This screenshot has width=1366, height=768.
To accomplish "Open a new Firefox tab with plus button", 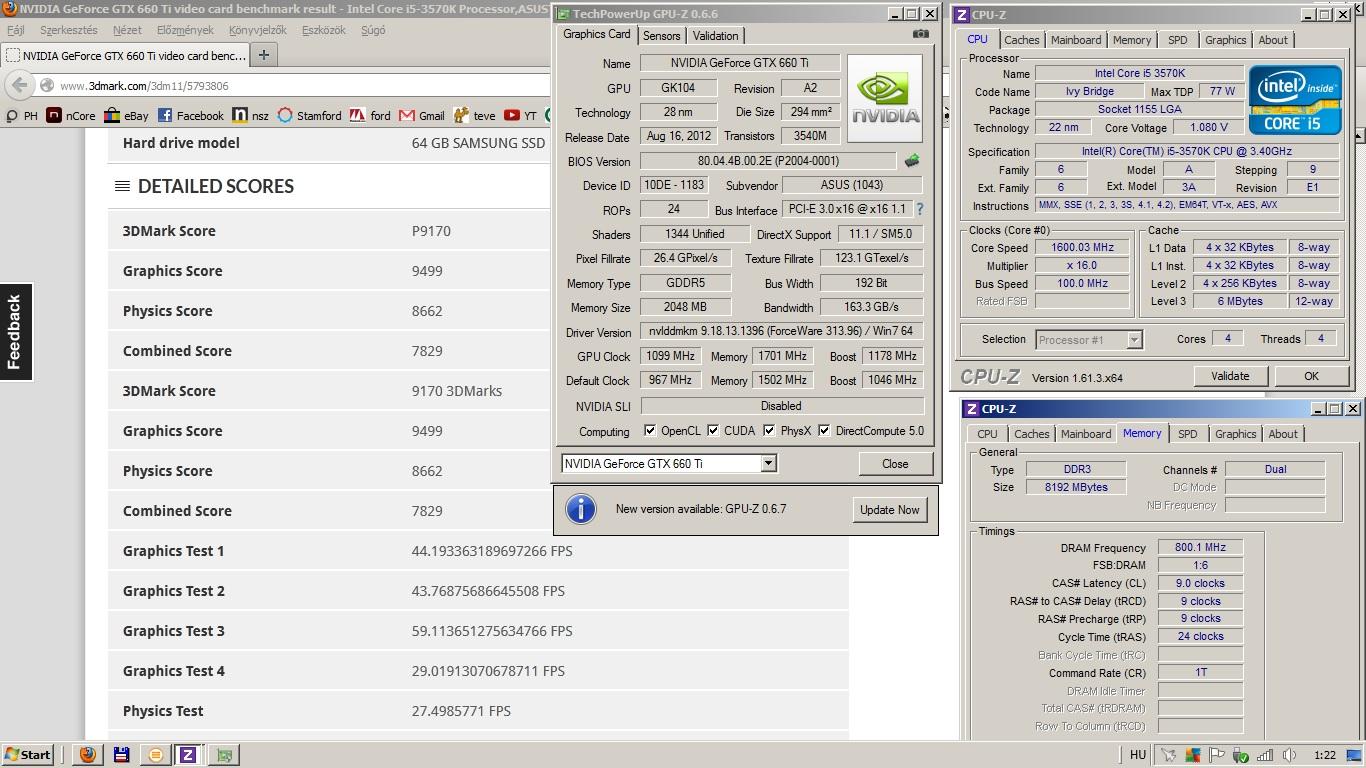I will (264, 55).
